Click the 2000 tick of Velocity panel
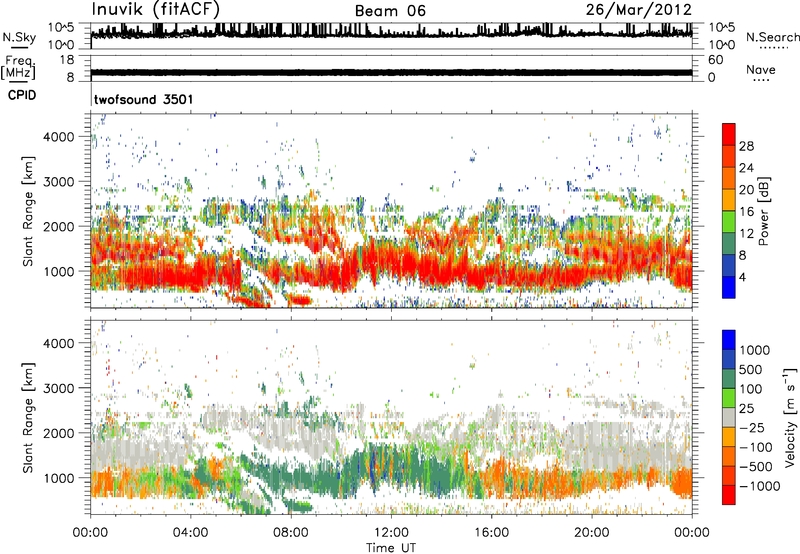Screen dimensions: 800x554 tap(58, 433)
